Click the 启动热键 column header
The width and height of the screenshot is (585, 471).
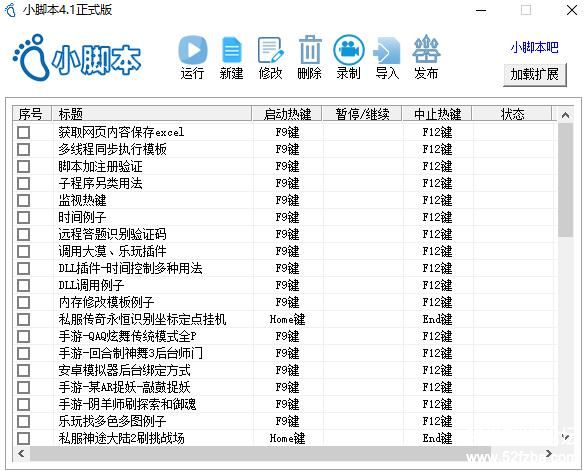click(287, 114)
